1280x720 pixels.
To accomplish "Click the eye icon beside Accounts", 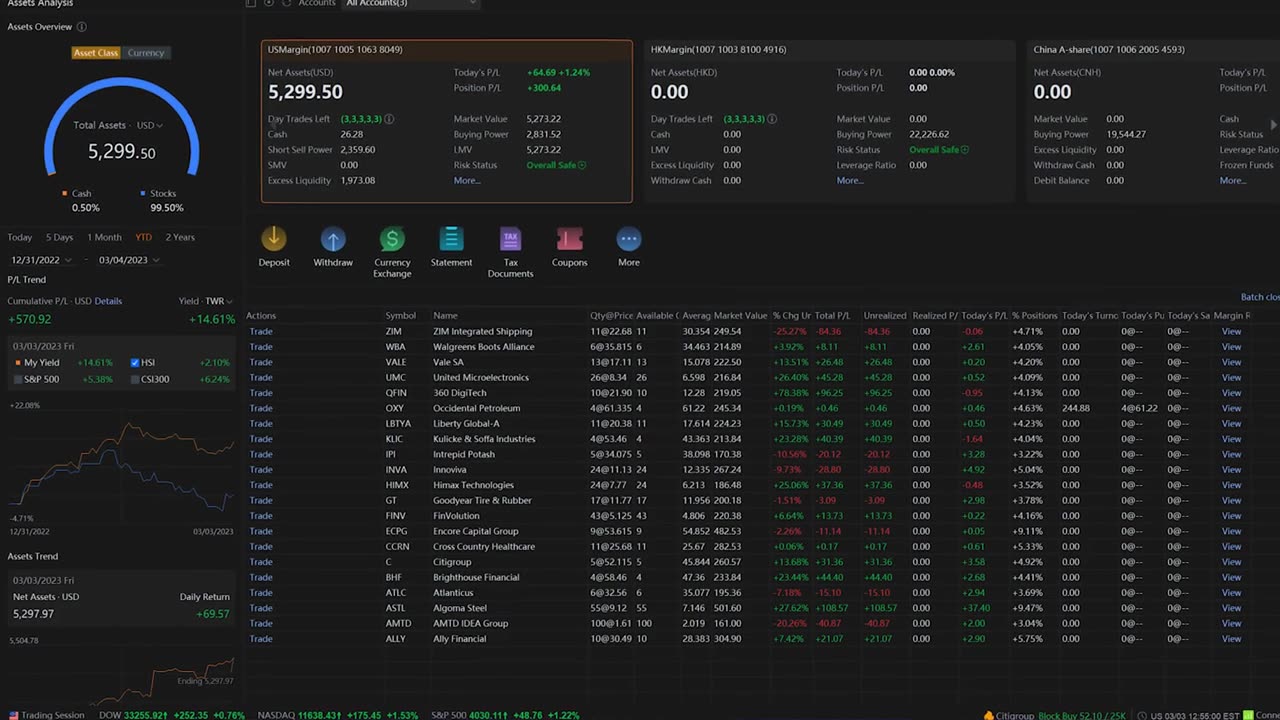I will pos(268,3).
